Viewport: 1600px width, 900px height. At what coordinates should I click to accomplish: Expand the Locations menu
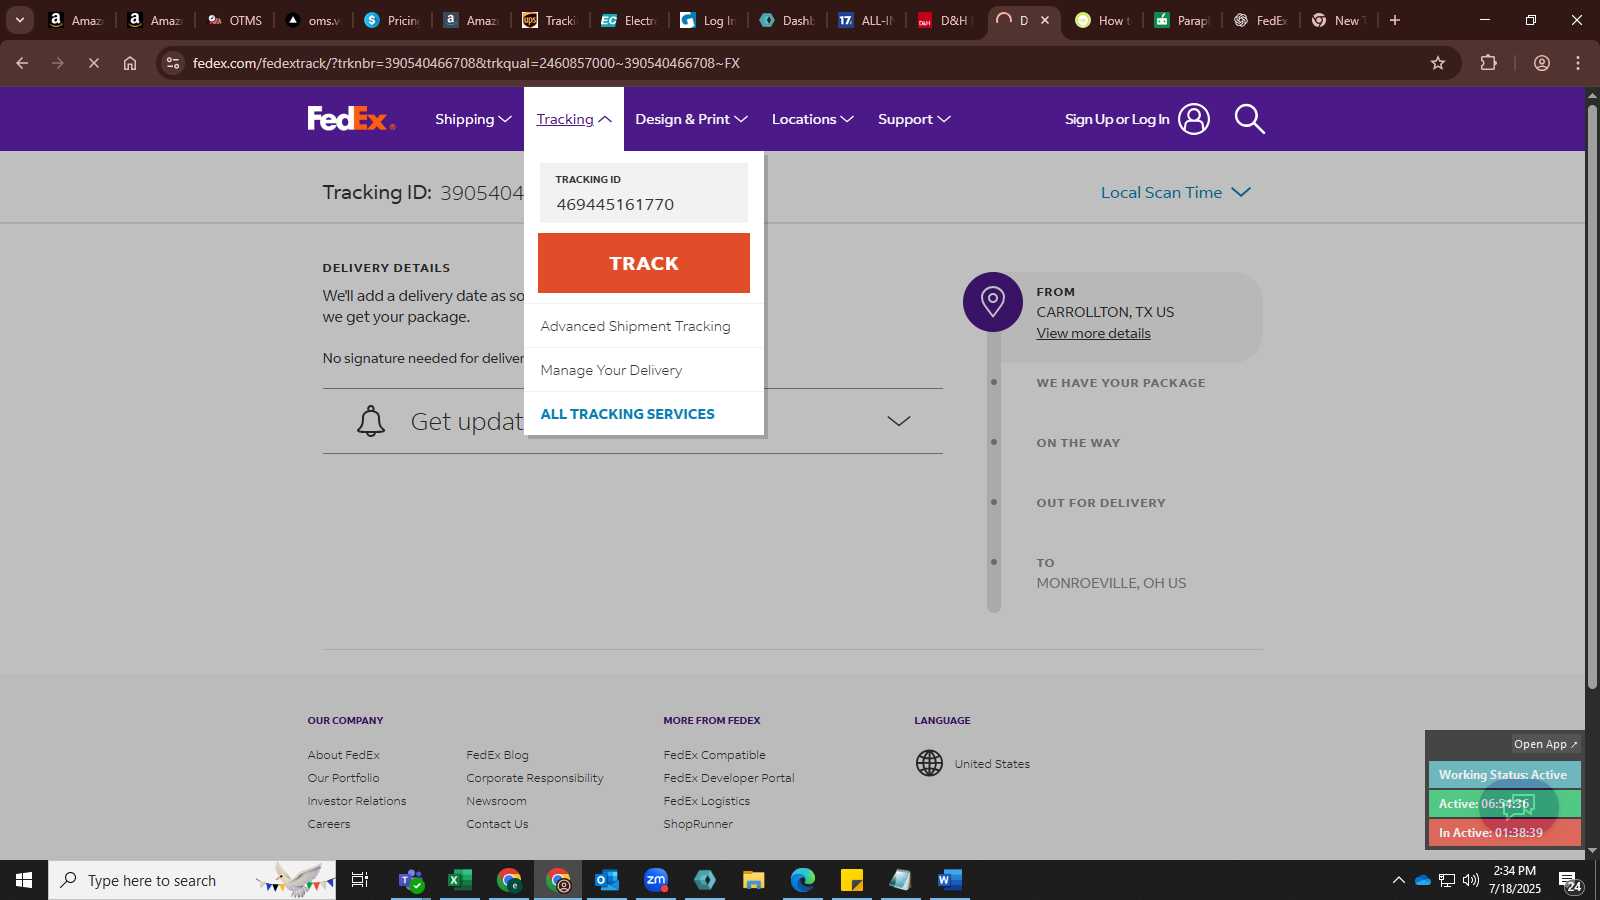click(x=812, y=119)
